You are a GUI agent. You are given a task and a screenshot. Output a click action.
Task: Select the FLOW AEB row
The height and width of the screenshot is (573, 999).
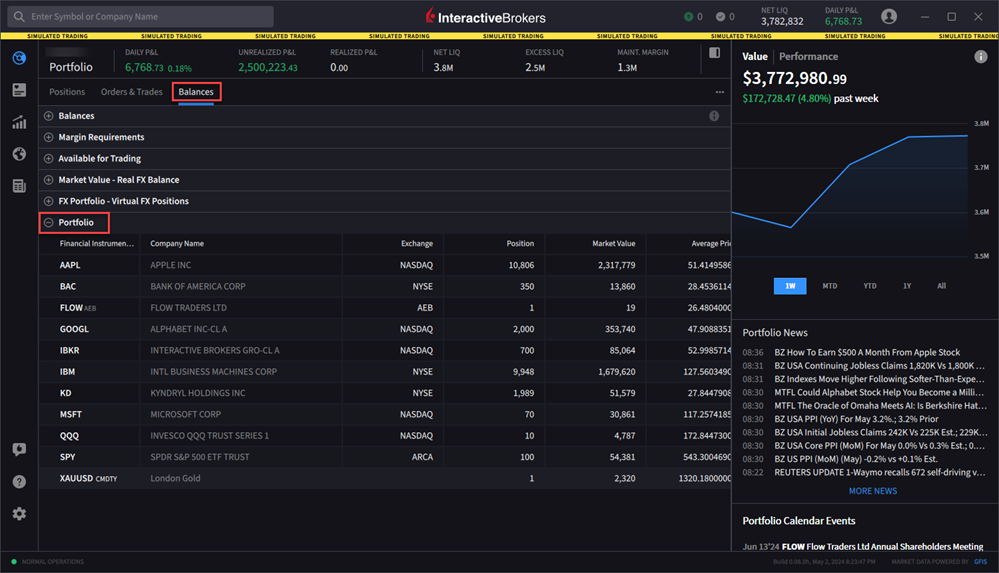point(385,308)
